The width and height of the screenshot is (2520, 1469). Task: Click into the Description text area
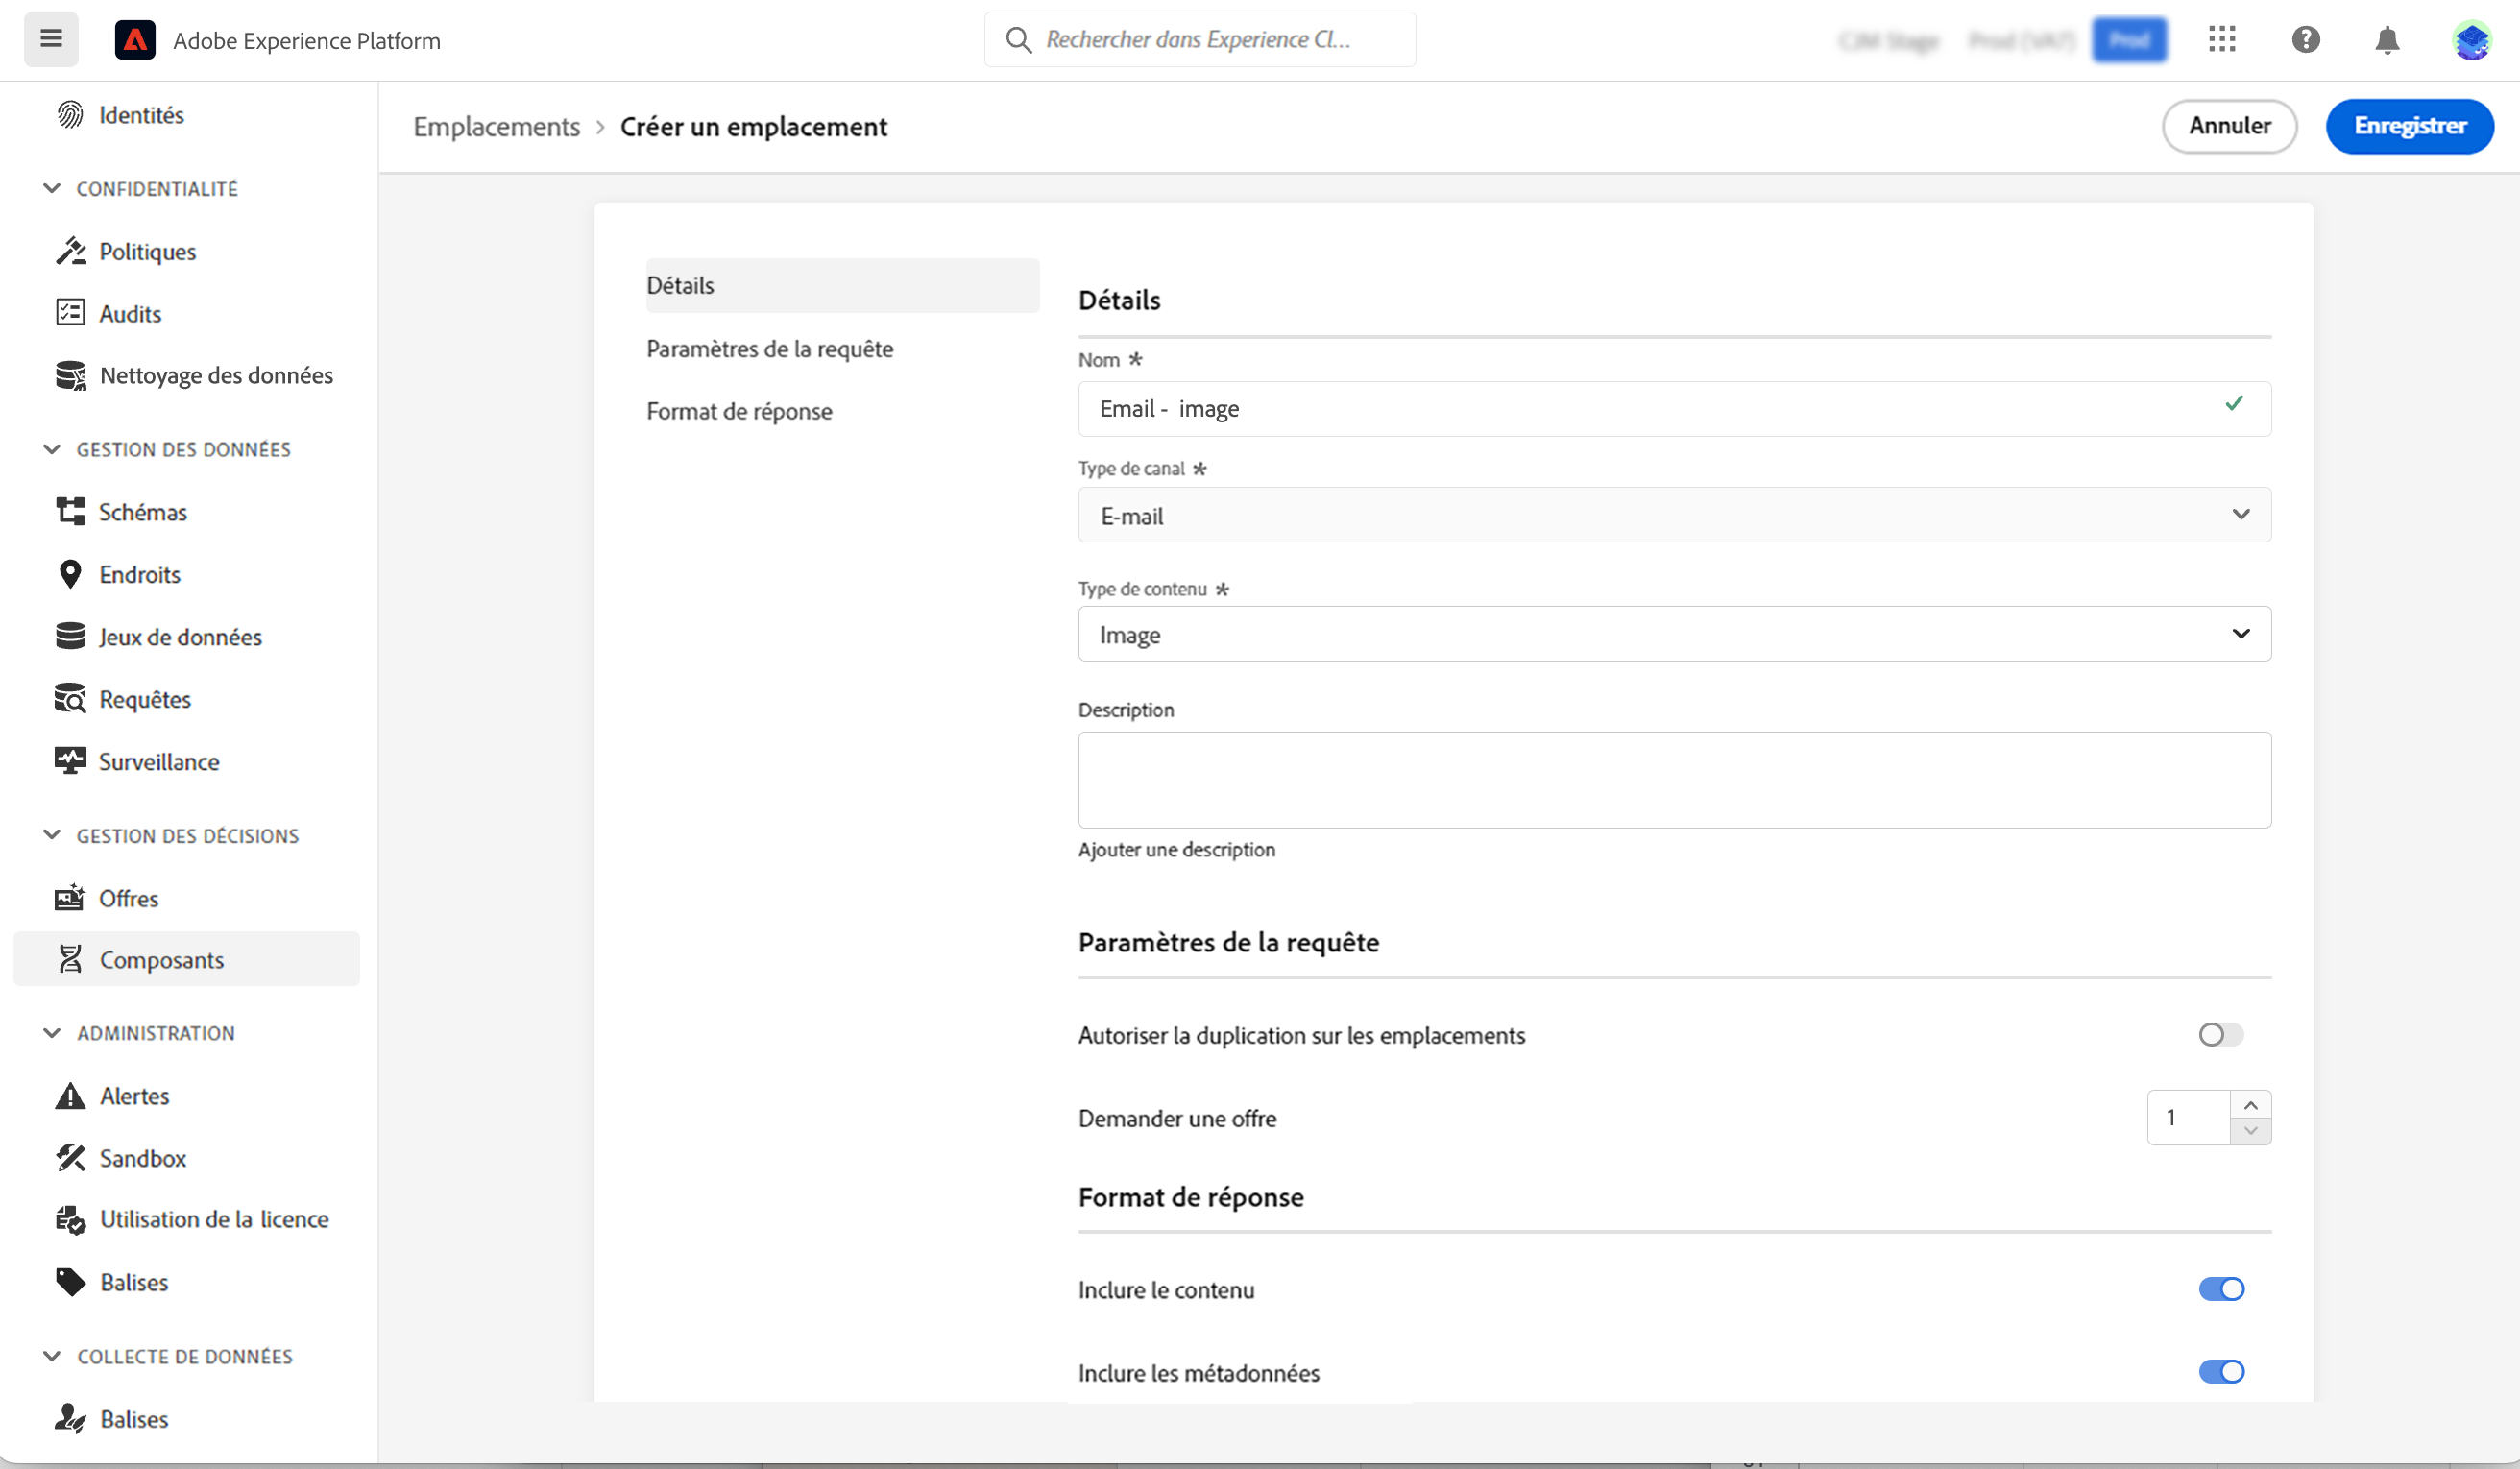click(1674, 780)
